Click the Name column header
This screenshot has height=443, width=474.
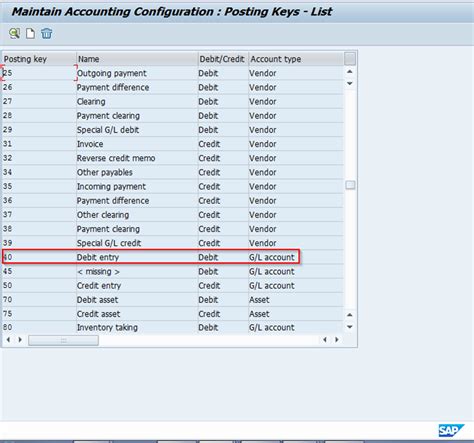pyautogui.click(x=137, y=59)
